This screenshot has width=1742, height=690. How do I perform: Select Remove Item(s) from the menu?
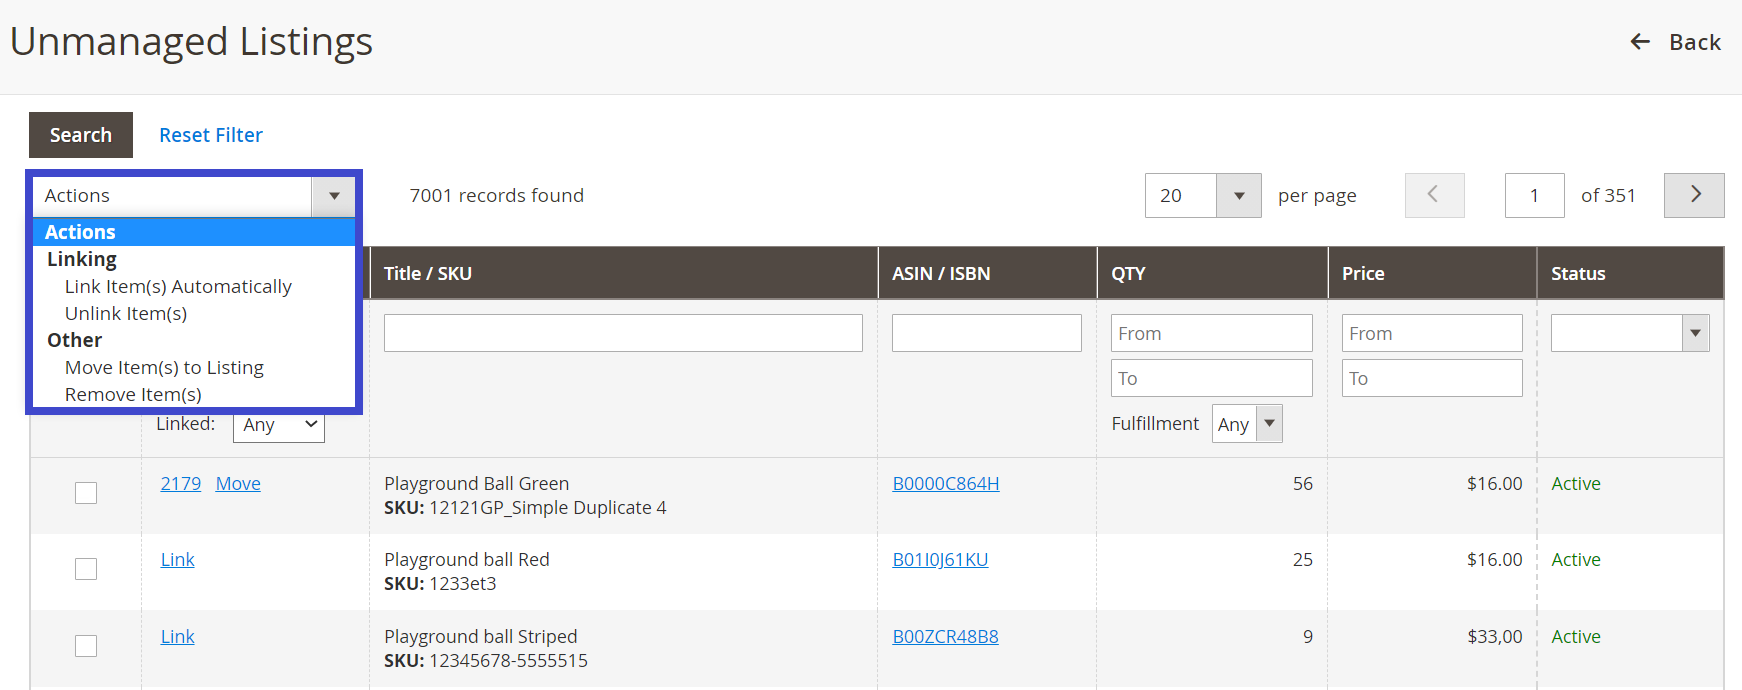tap(133, 395)
